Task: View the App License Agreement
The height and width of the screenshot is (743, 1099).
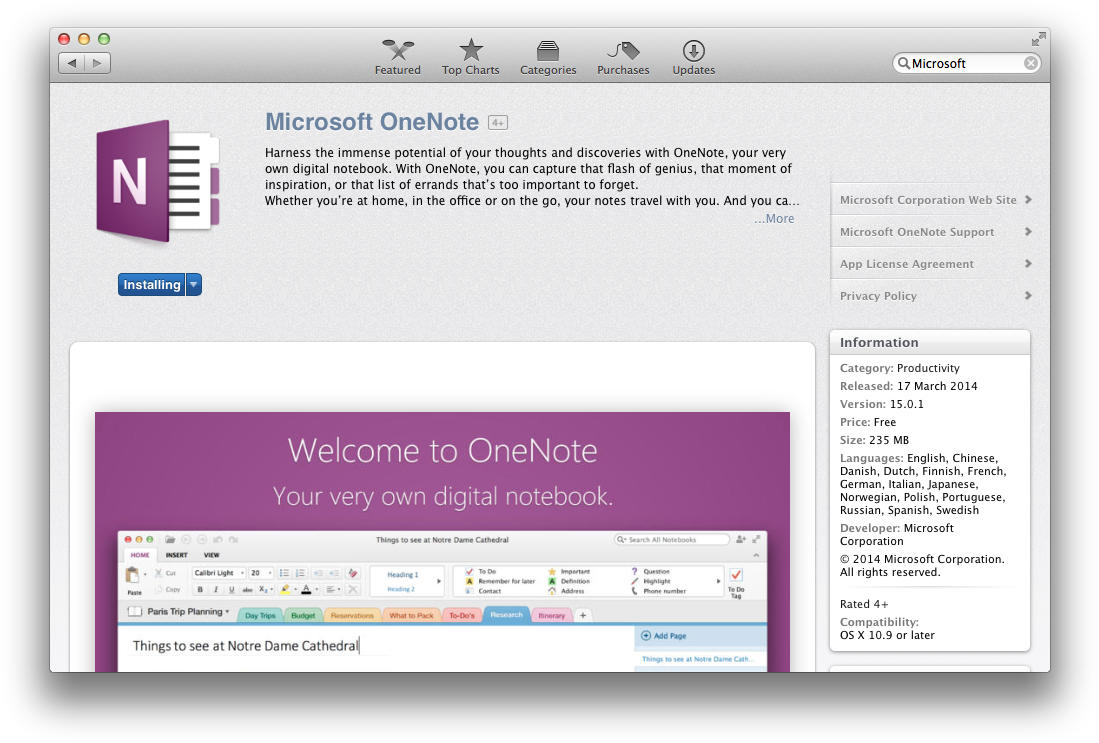Action: tap(907, 264)
